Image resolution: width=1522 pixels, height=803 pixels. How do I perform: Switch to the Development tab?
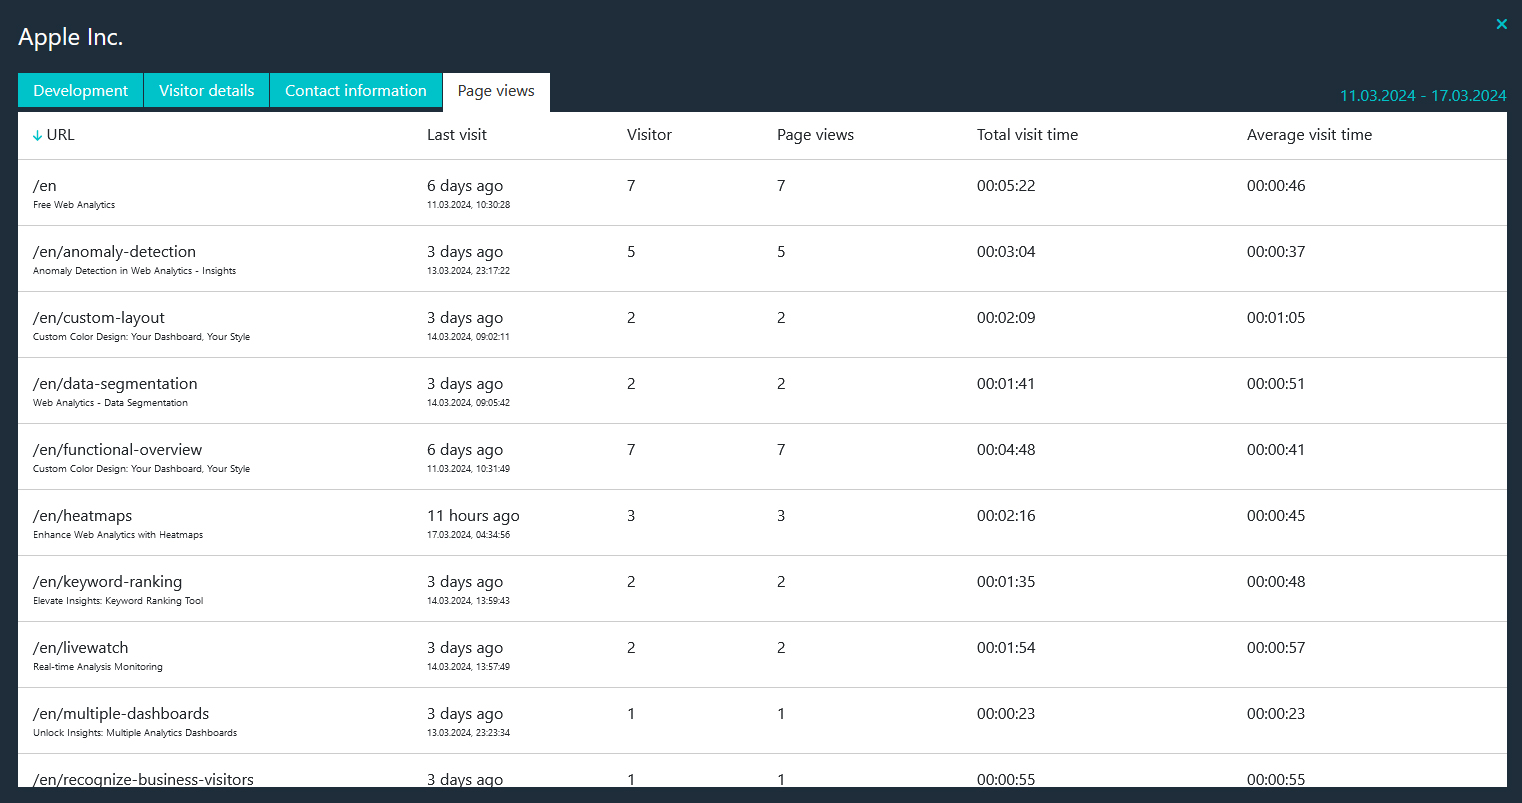(x=80, y=90)
